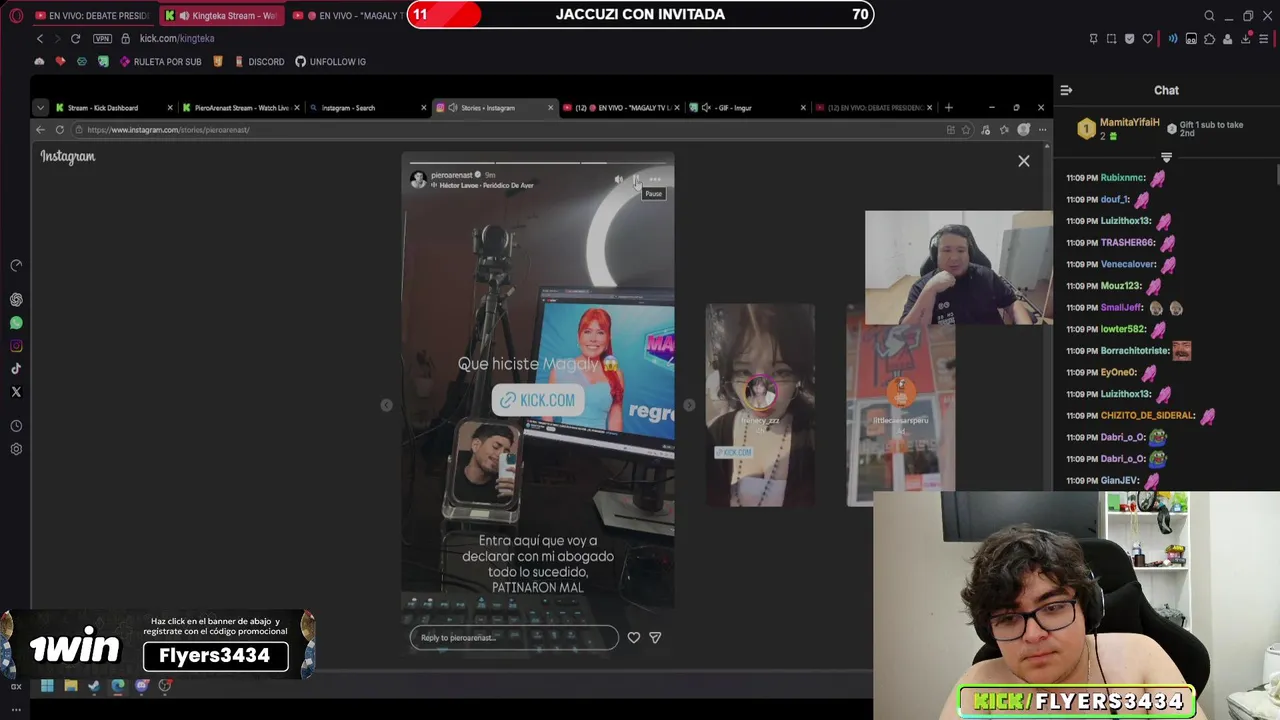Close the Instagram story viewer
The width and height of the screenshot is (1280, 720).
pyautogui.click(x=1023, y=161)
